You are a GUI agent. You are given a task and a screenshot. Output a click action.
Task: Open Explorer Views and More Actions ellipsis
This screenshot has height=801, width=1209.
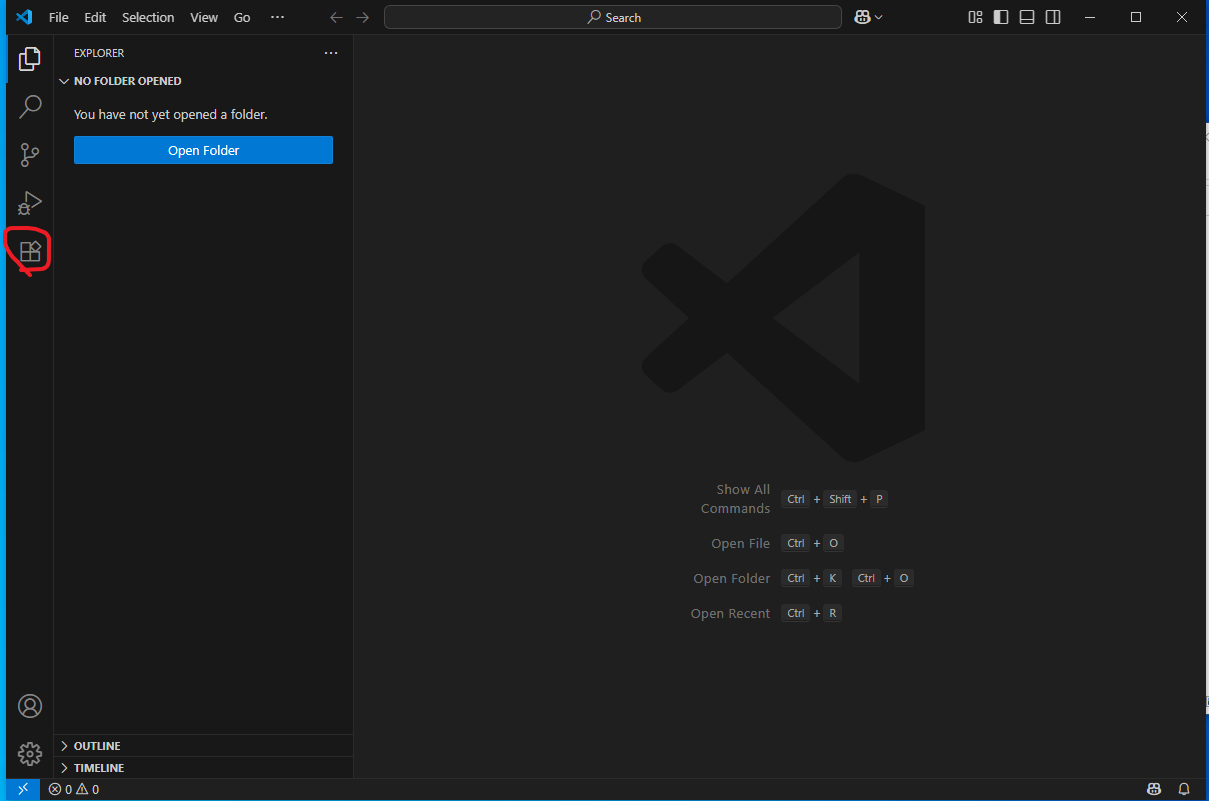click(x=331, y=53)
